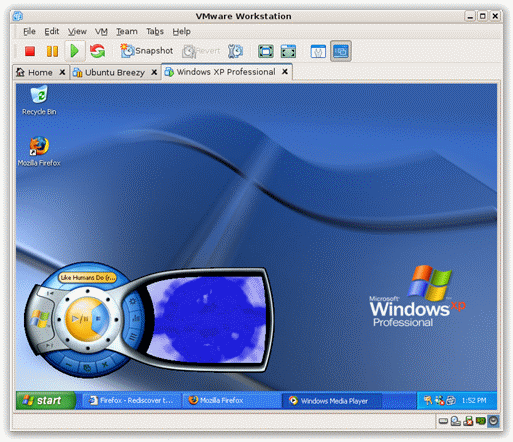
Task: Open the Edit menu
Action: coord(52,31)
